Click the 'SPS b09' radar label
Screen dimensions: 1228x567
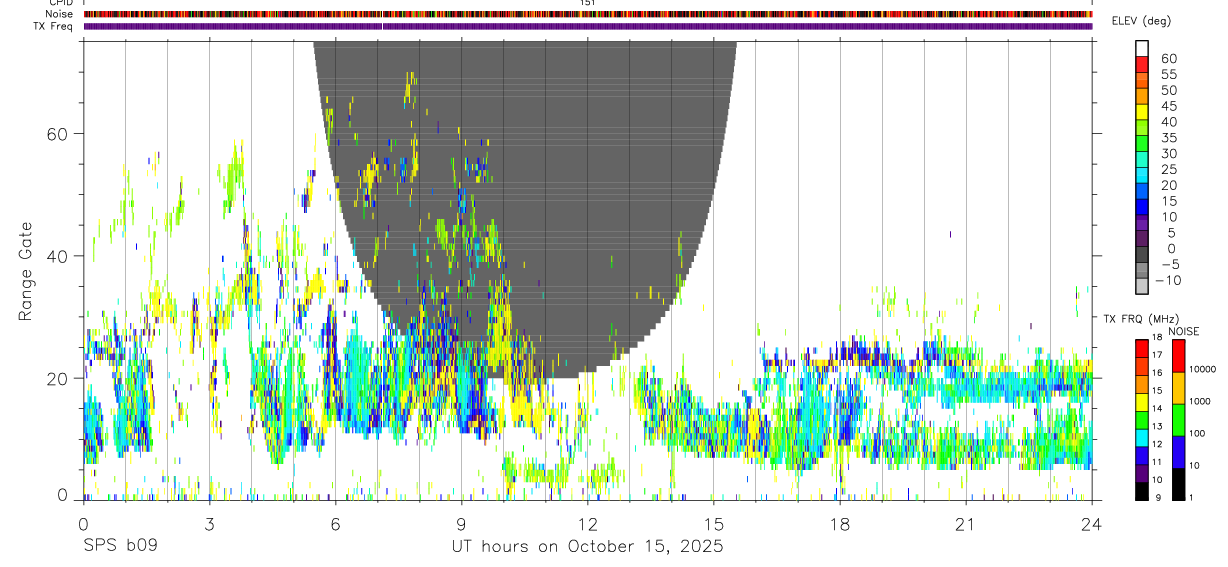point(119,547)
